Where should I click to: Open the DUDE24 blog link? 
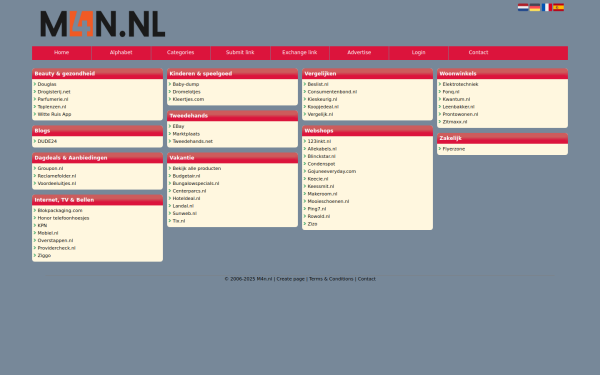47,141
